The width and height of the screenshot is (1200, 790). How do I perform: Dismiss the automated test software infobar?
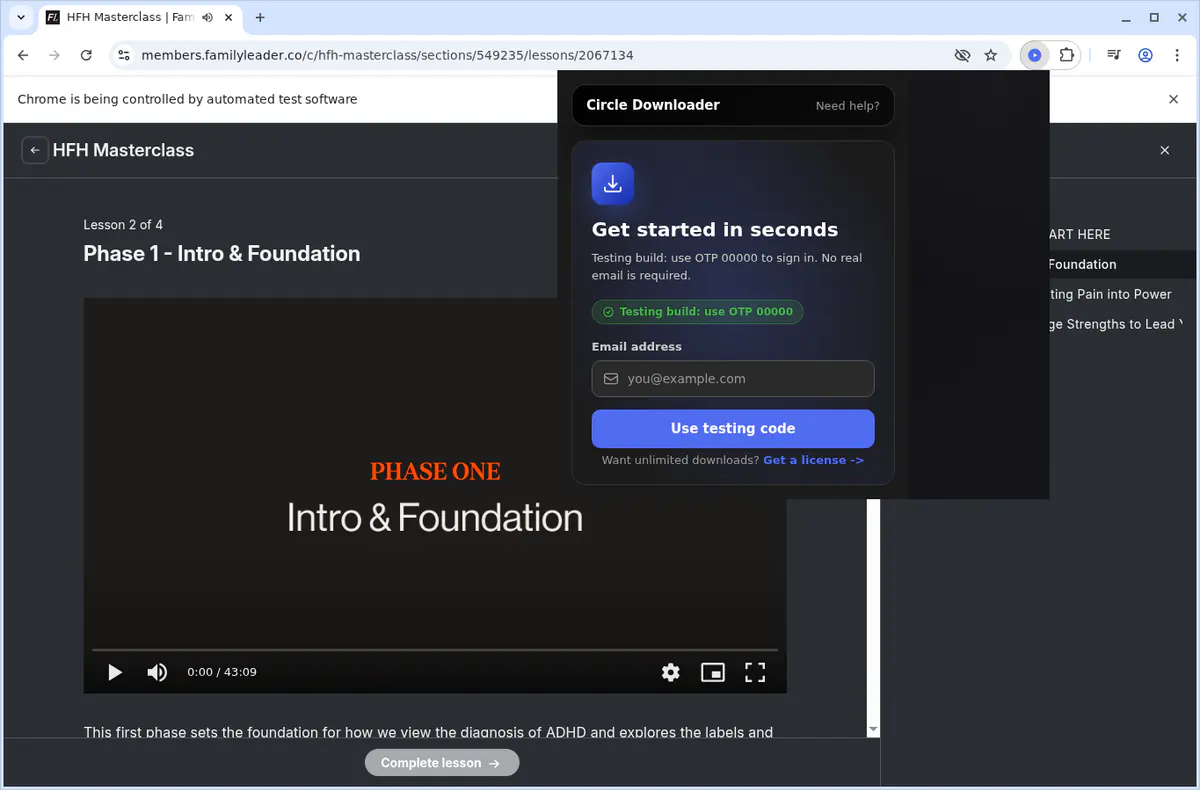pyautogui.click(x=1174, y=99)
